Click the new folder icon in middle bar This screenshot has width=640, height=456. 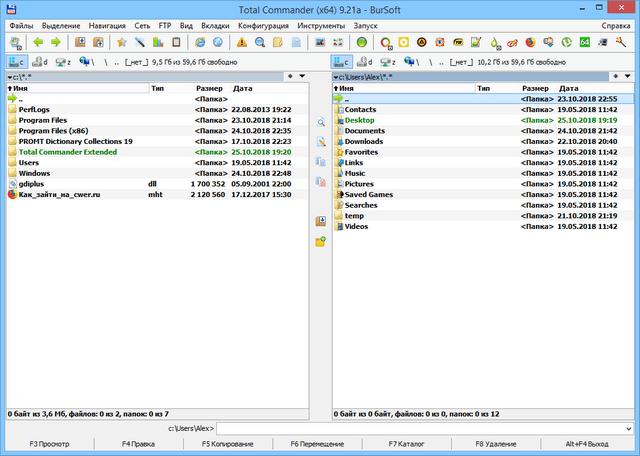pyautogui.click(x=321, y=242)
